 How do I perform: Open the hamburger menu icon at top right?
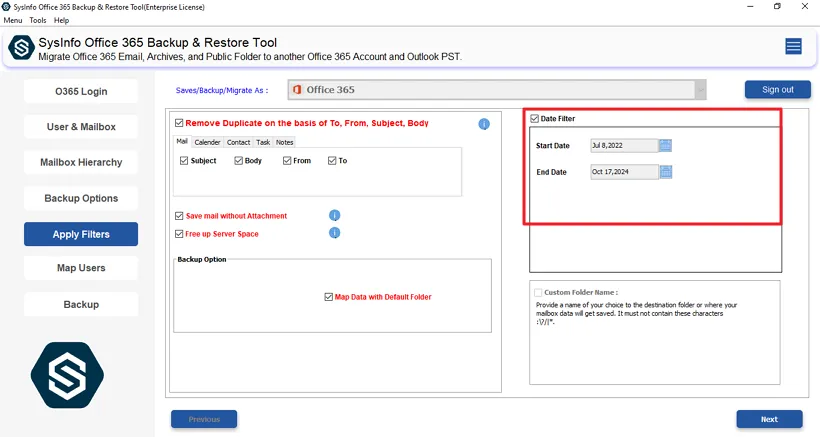pyautogui.click(x=793, y=46)
